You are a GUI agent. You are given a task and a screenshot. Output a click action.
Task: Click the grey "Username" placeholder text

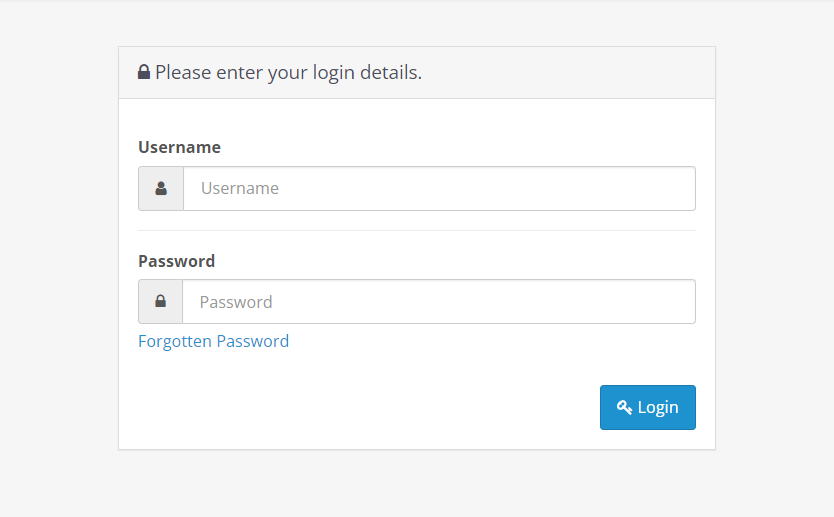coord(240,188)
